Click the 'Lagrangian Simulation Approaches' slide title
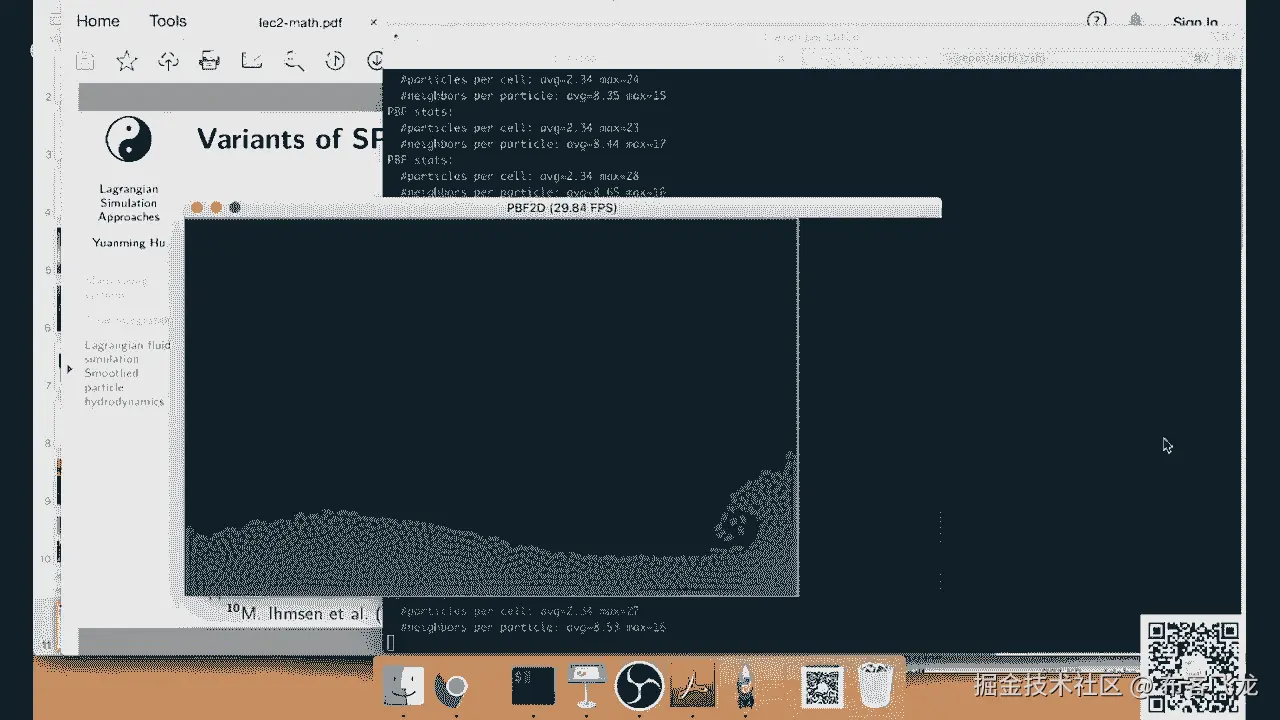 coord(129,203)
